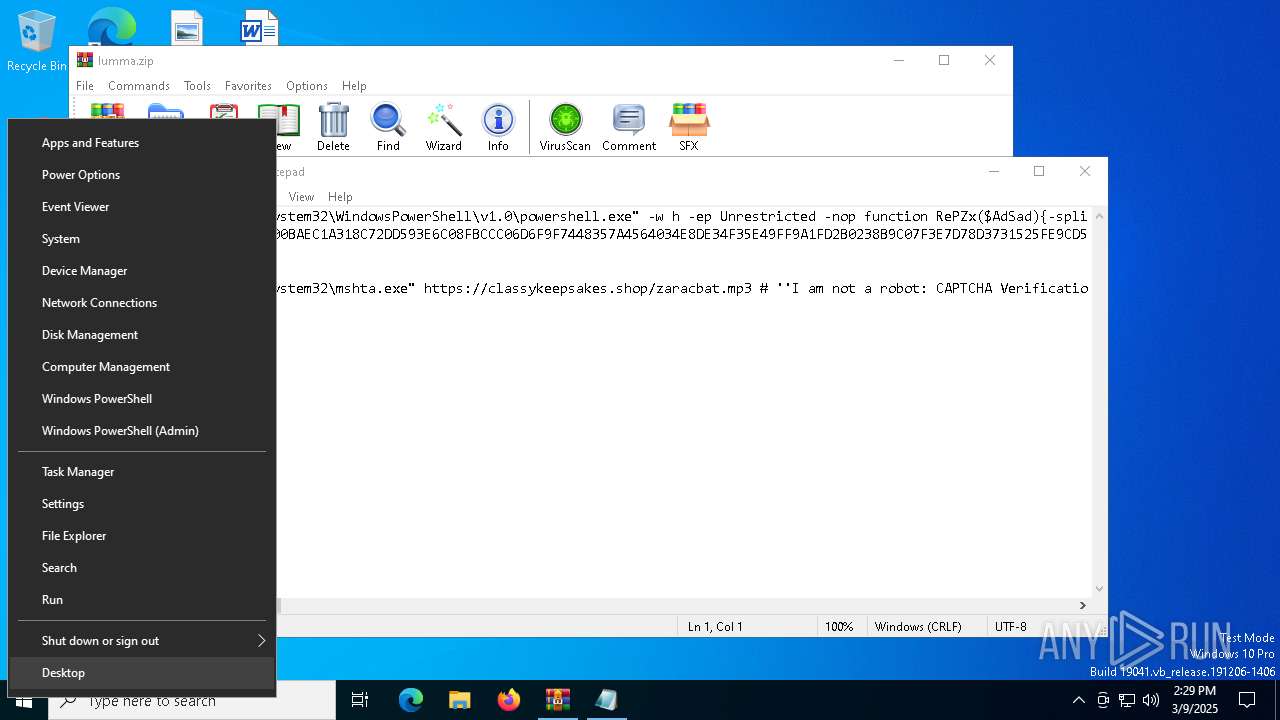The width and height of the screenshot is (1280, 720).
Task: Launch Microsoft Edge from taskbar
Action: tap(411, 700)
